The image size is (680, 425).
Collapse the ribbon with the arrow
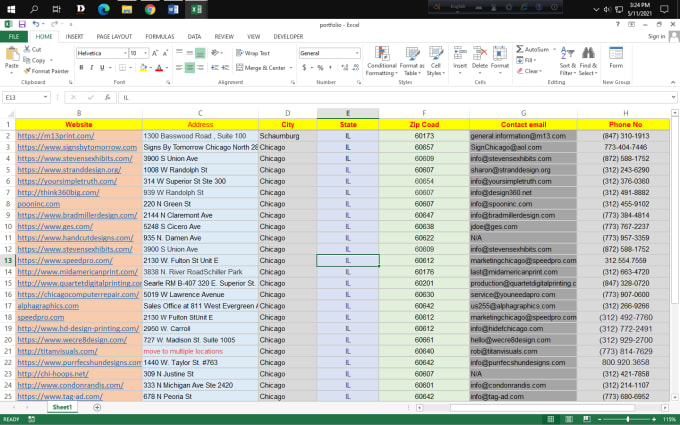673,82
